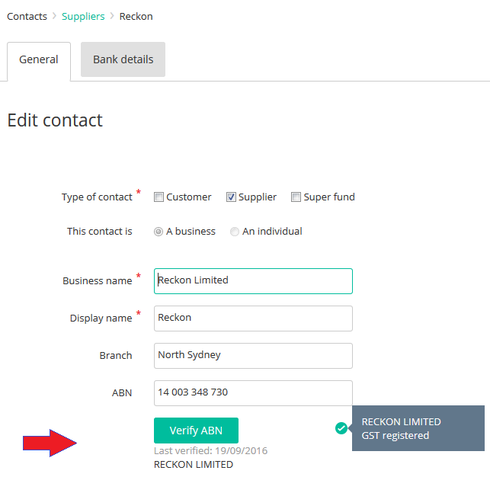The height and width of the screenshot is (477, 490).
Task: Click into the Display name field
Action: (x=253, y=318)
